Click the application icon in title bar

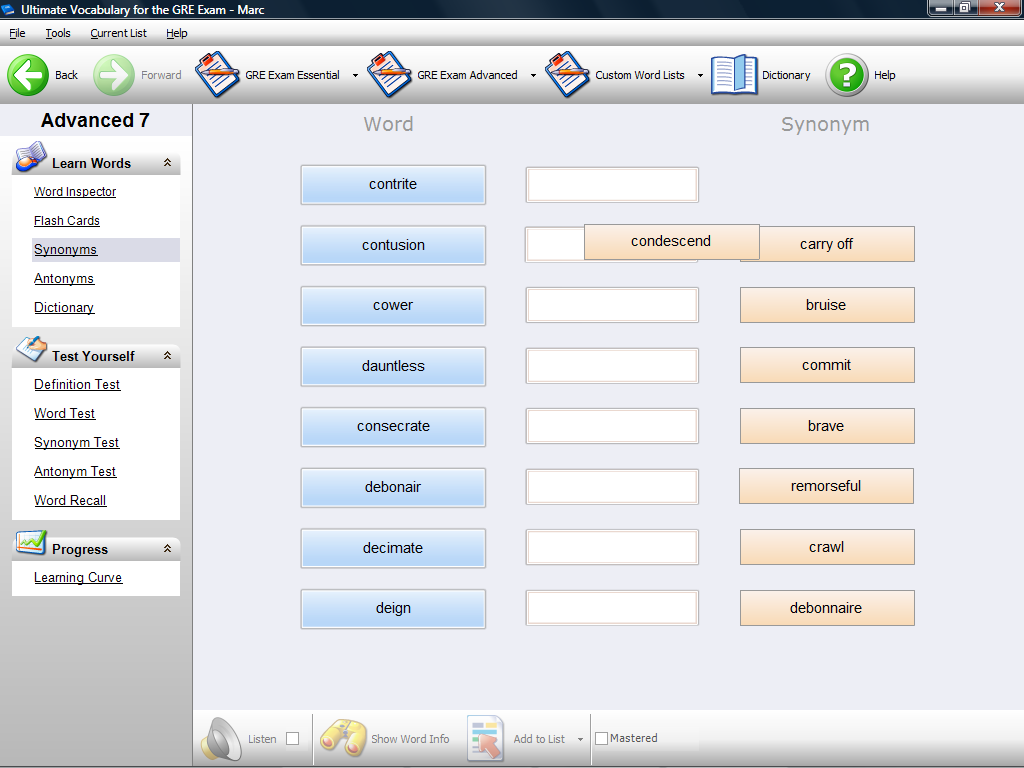(8, 10)
